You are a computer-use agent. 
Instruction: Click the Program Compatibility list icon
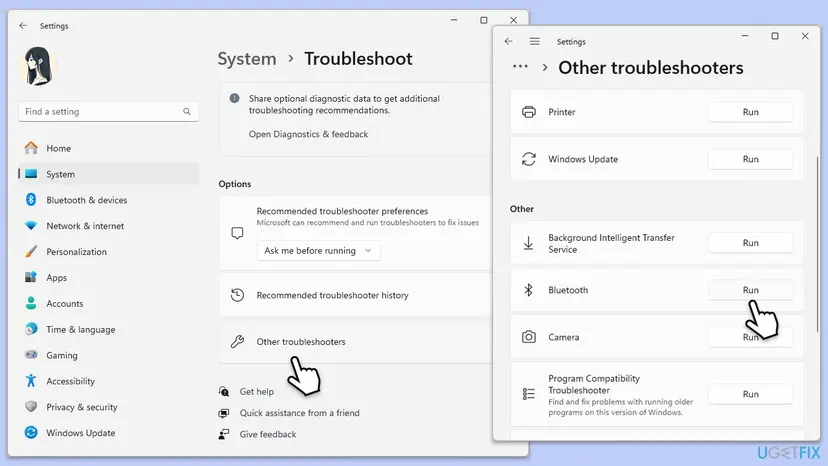click(x=529, y=394)
